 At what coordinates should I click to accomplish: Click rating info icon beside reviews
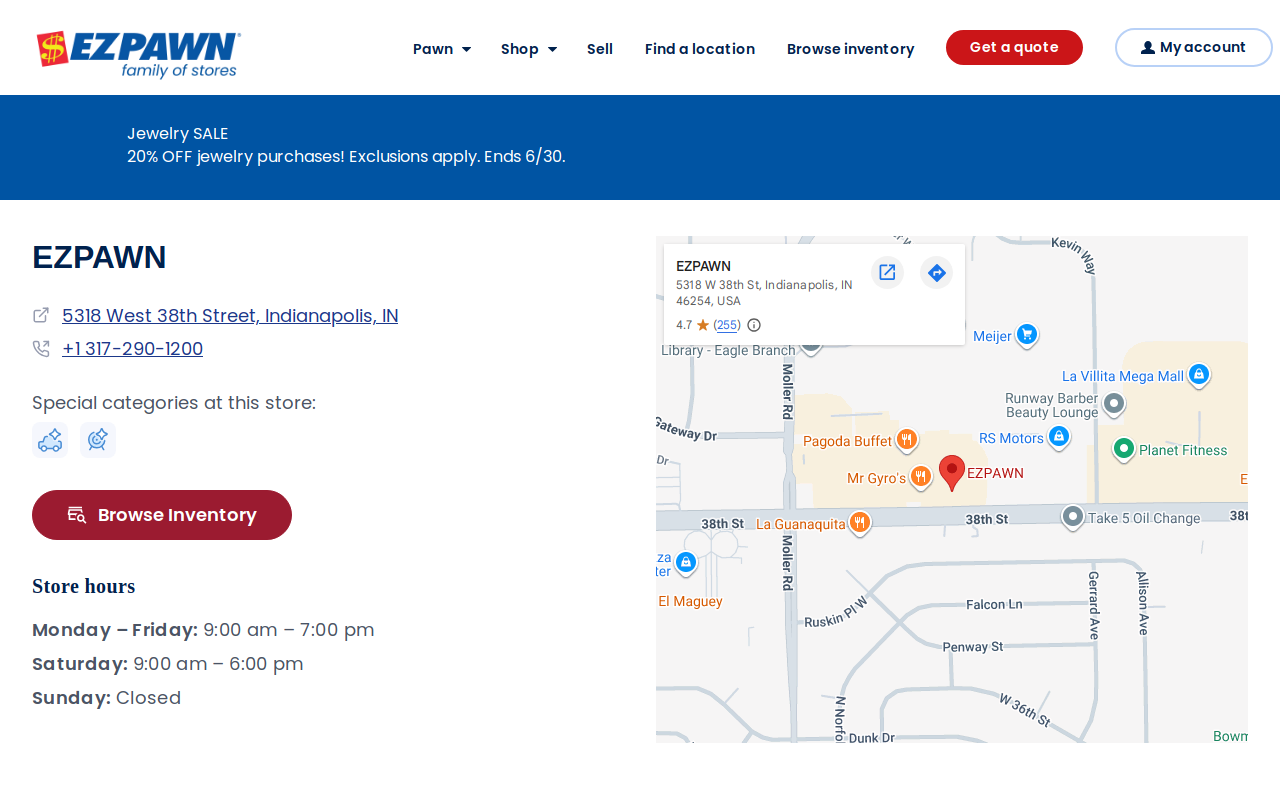pyautogui.click(x=754, y=325)
